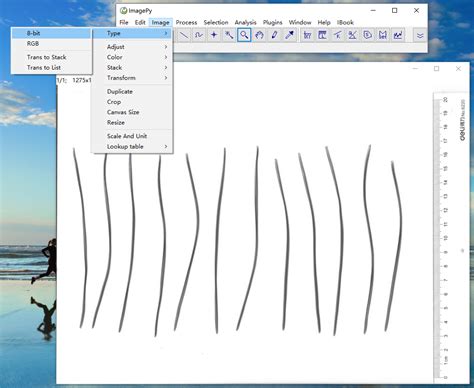Choose Resize menu entry

(x=132, y=123)
